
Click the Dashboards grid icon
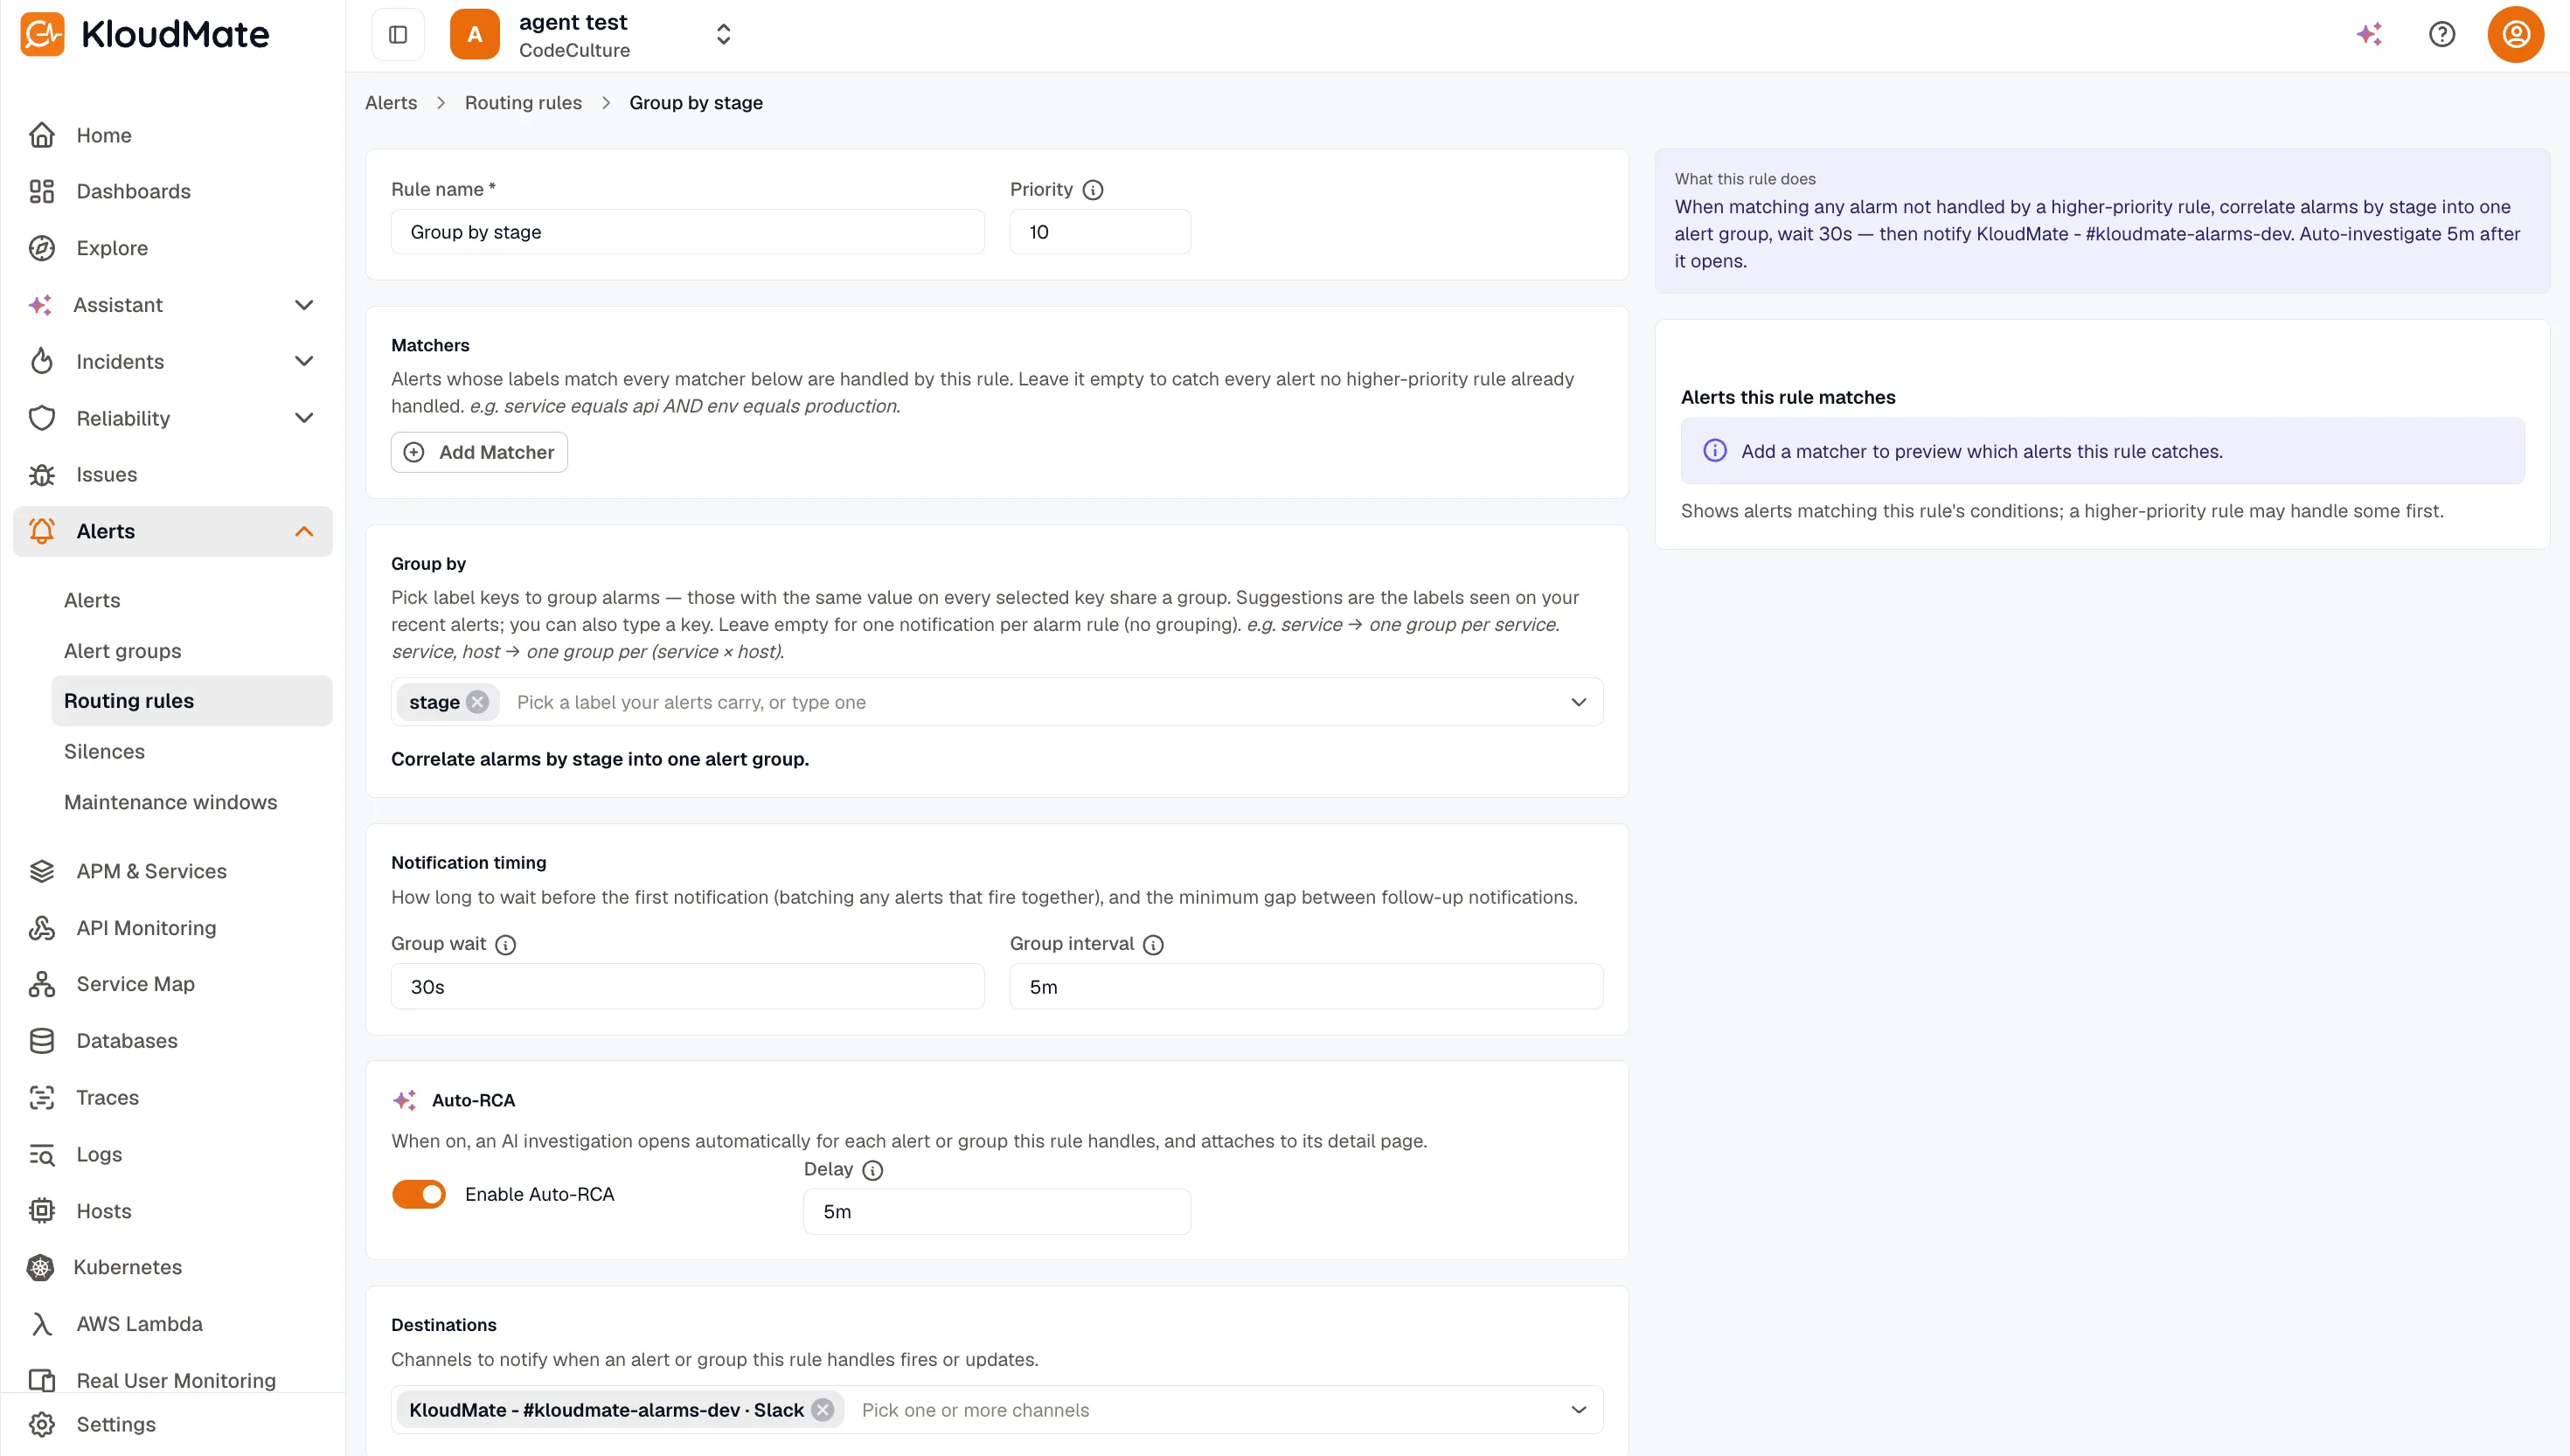click(42, 191)
